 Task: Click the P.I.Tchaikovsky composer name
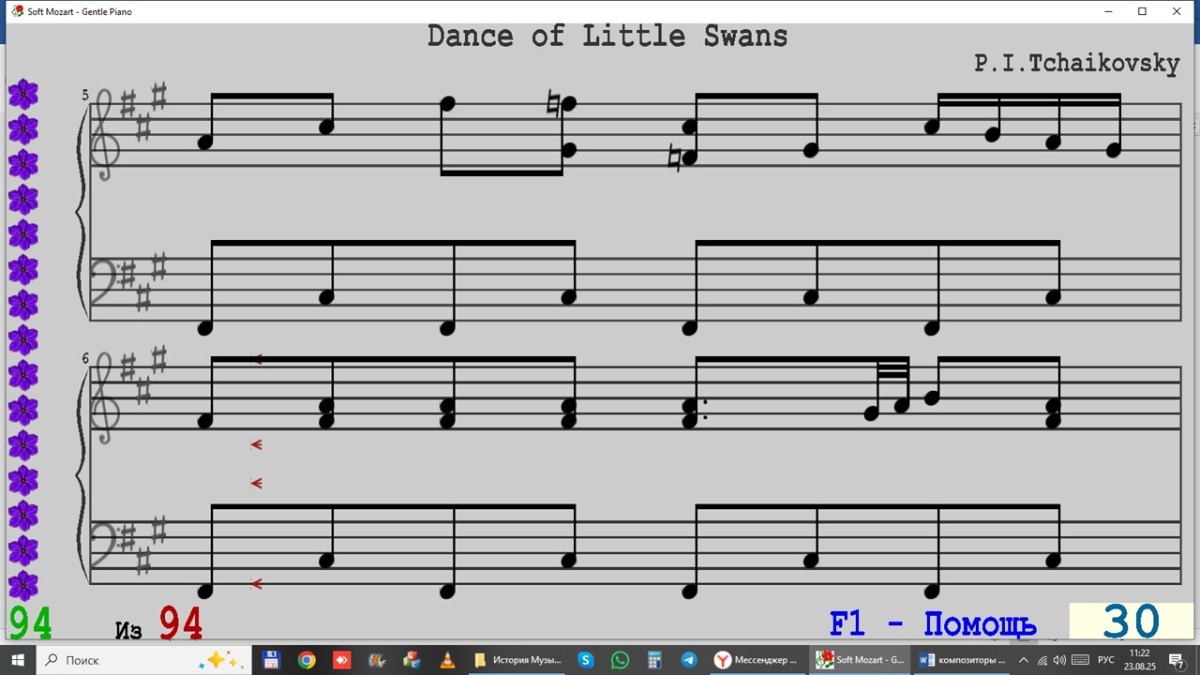tap(1077, 63)
